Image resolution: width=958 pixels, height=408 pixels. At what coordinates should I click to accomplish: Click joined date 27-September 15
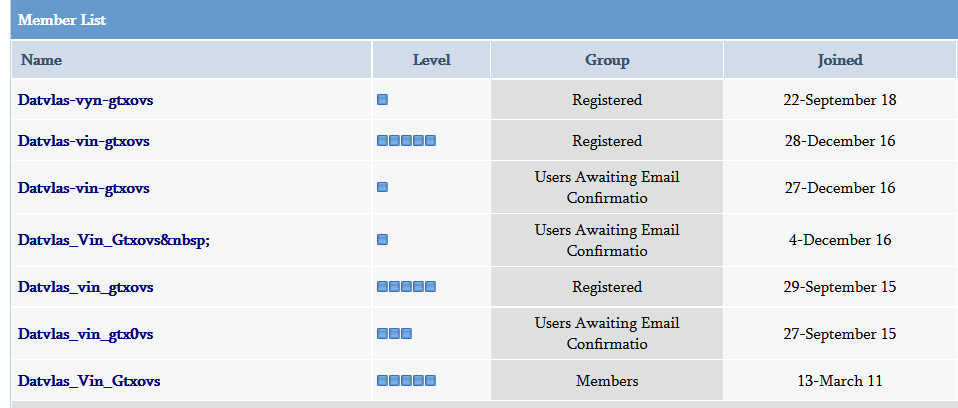(x=840, y=334)
